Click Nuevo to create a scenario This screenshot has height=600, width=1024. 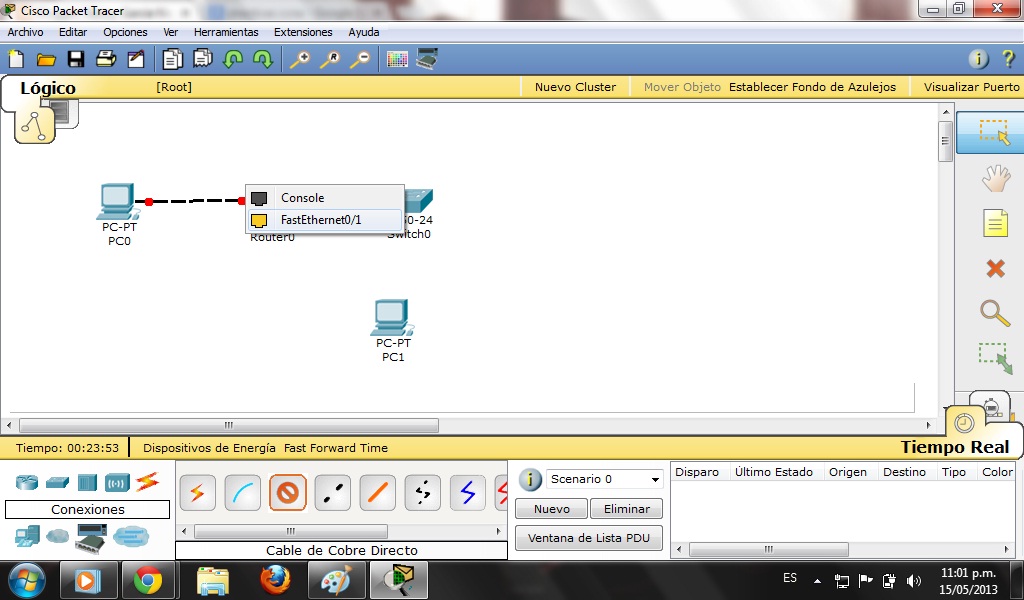click(552, 509)
